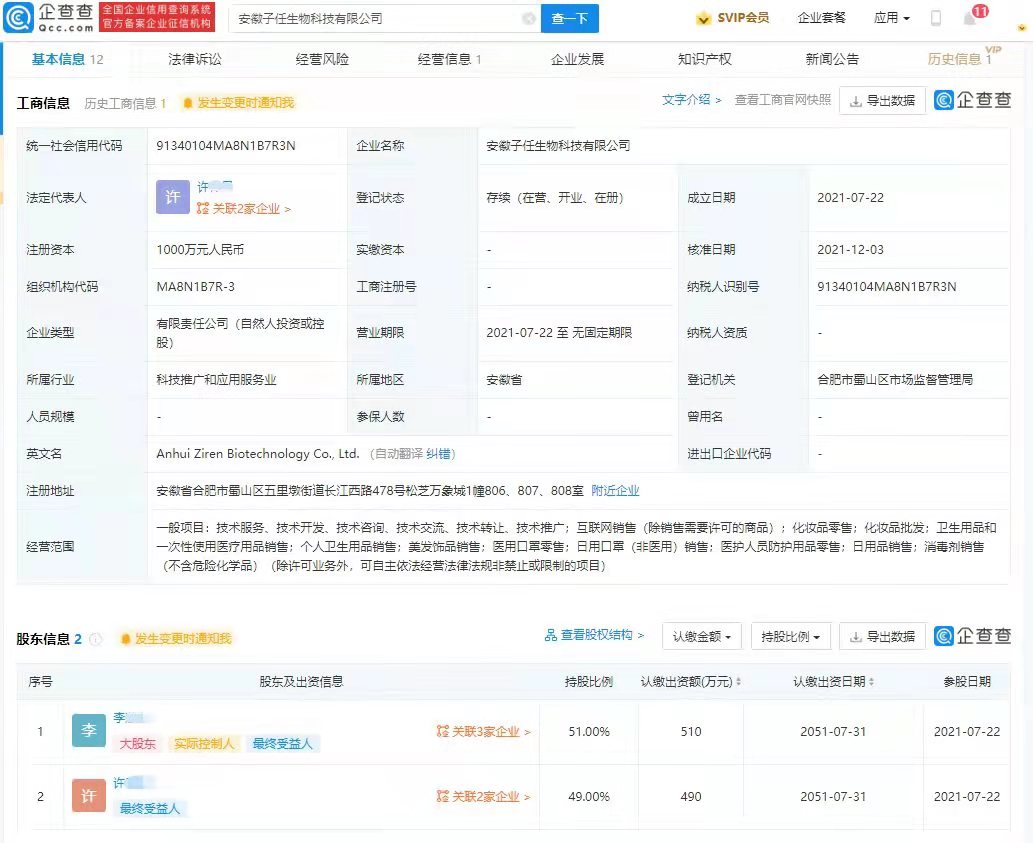This screenshot has height=843, width=1033.
Task: Click 导出数据 button in 工商信息 section
Action: [x=882, y=101]
